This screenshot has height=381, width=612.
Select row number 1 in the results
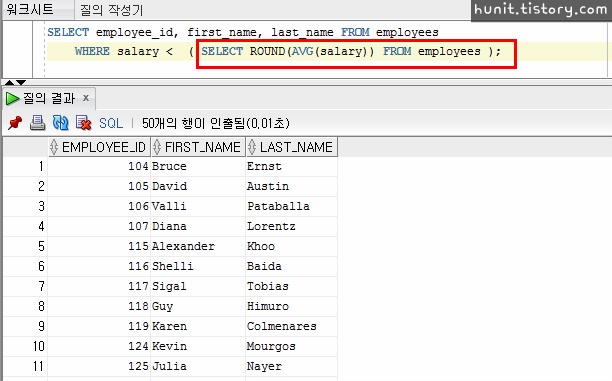click(x=25, y=166)
